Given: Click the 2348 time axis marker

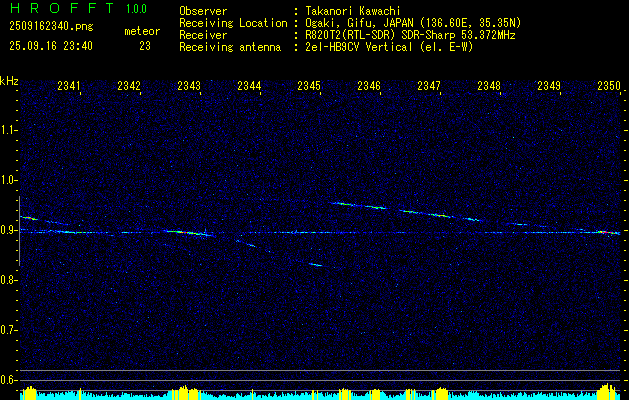Looking at the screenshot, I should click(489, 86).
